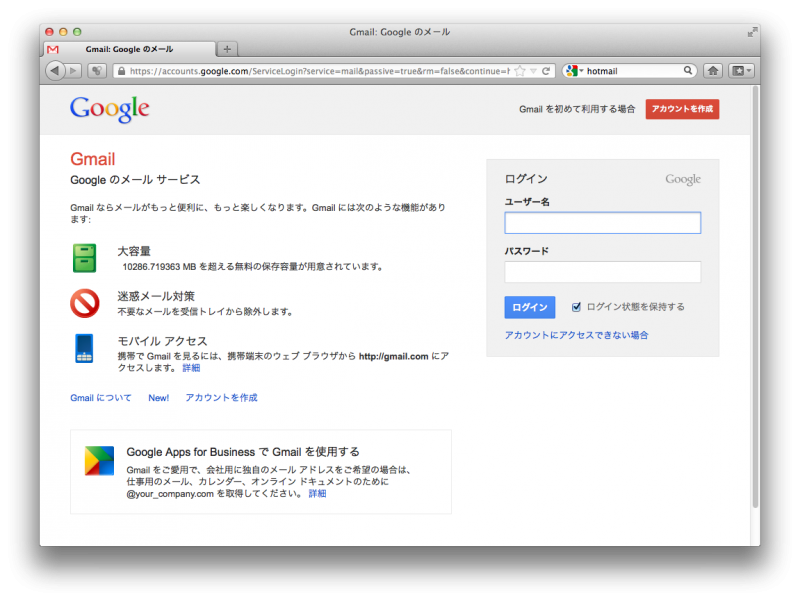Open a new tab with plus button
The width and height of the screenshot is (800, 601).
[227, 49]
